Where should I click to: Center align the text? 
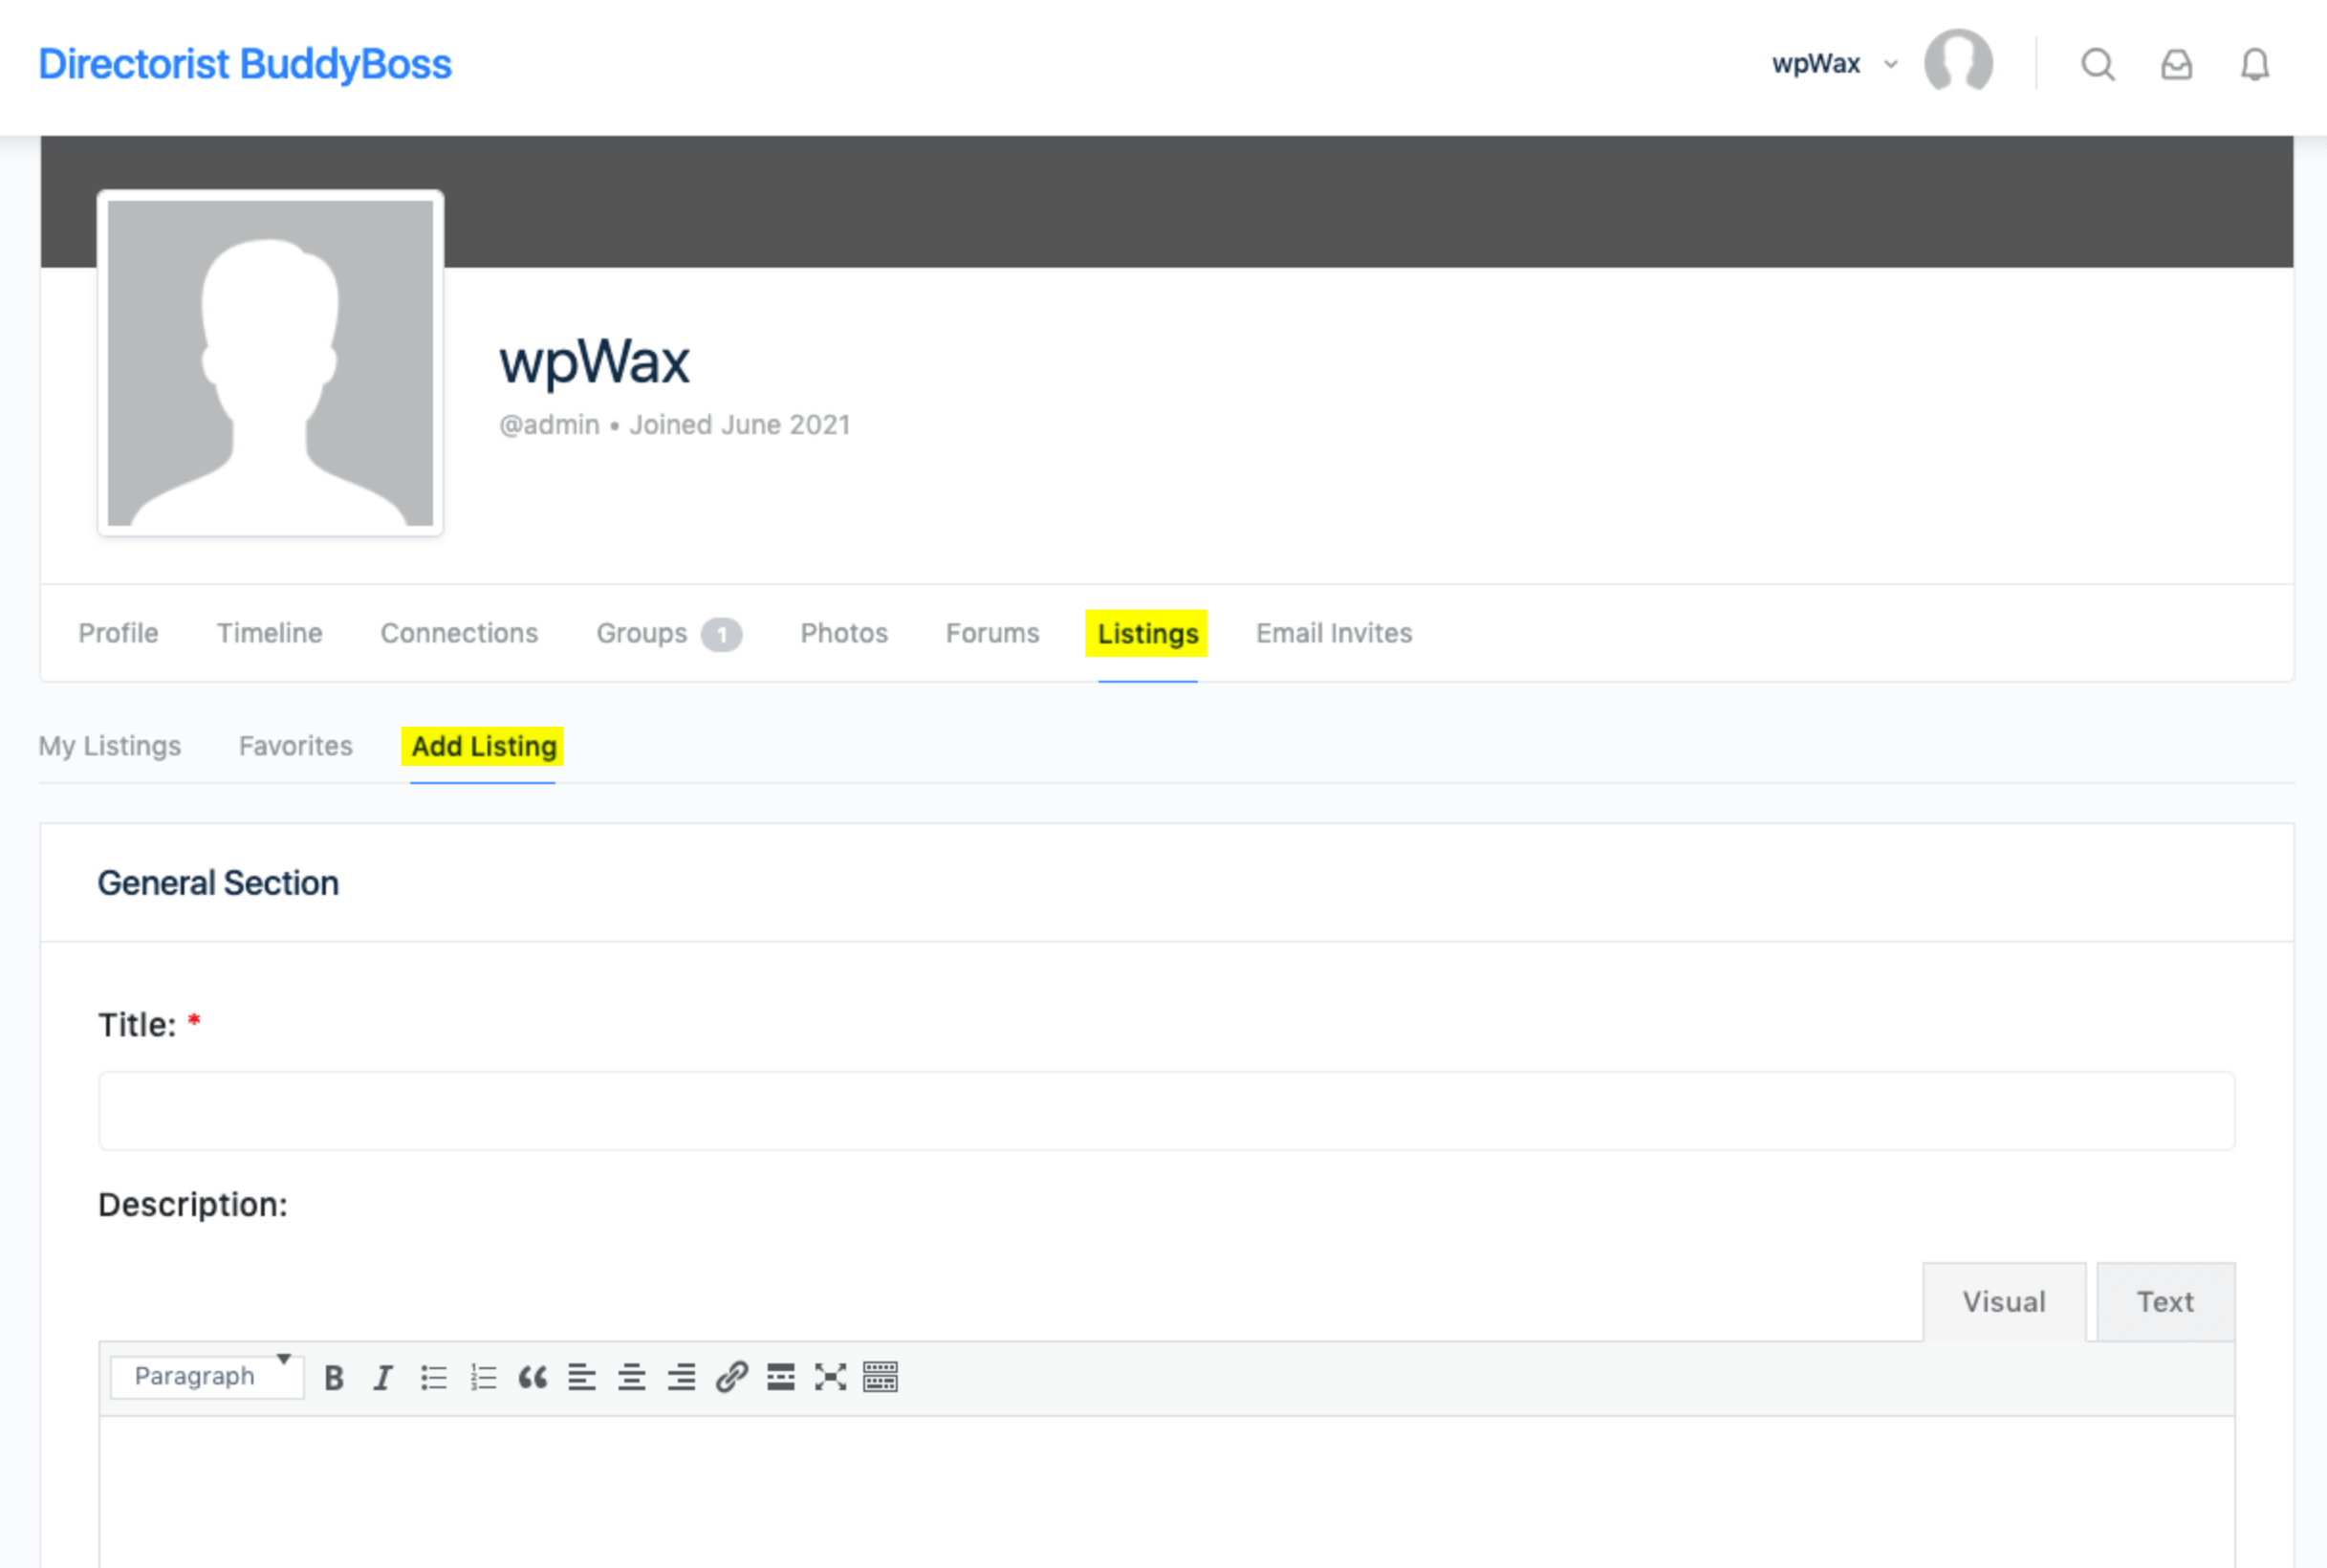tap(631, 1377)
